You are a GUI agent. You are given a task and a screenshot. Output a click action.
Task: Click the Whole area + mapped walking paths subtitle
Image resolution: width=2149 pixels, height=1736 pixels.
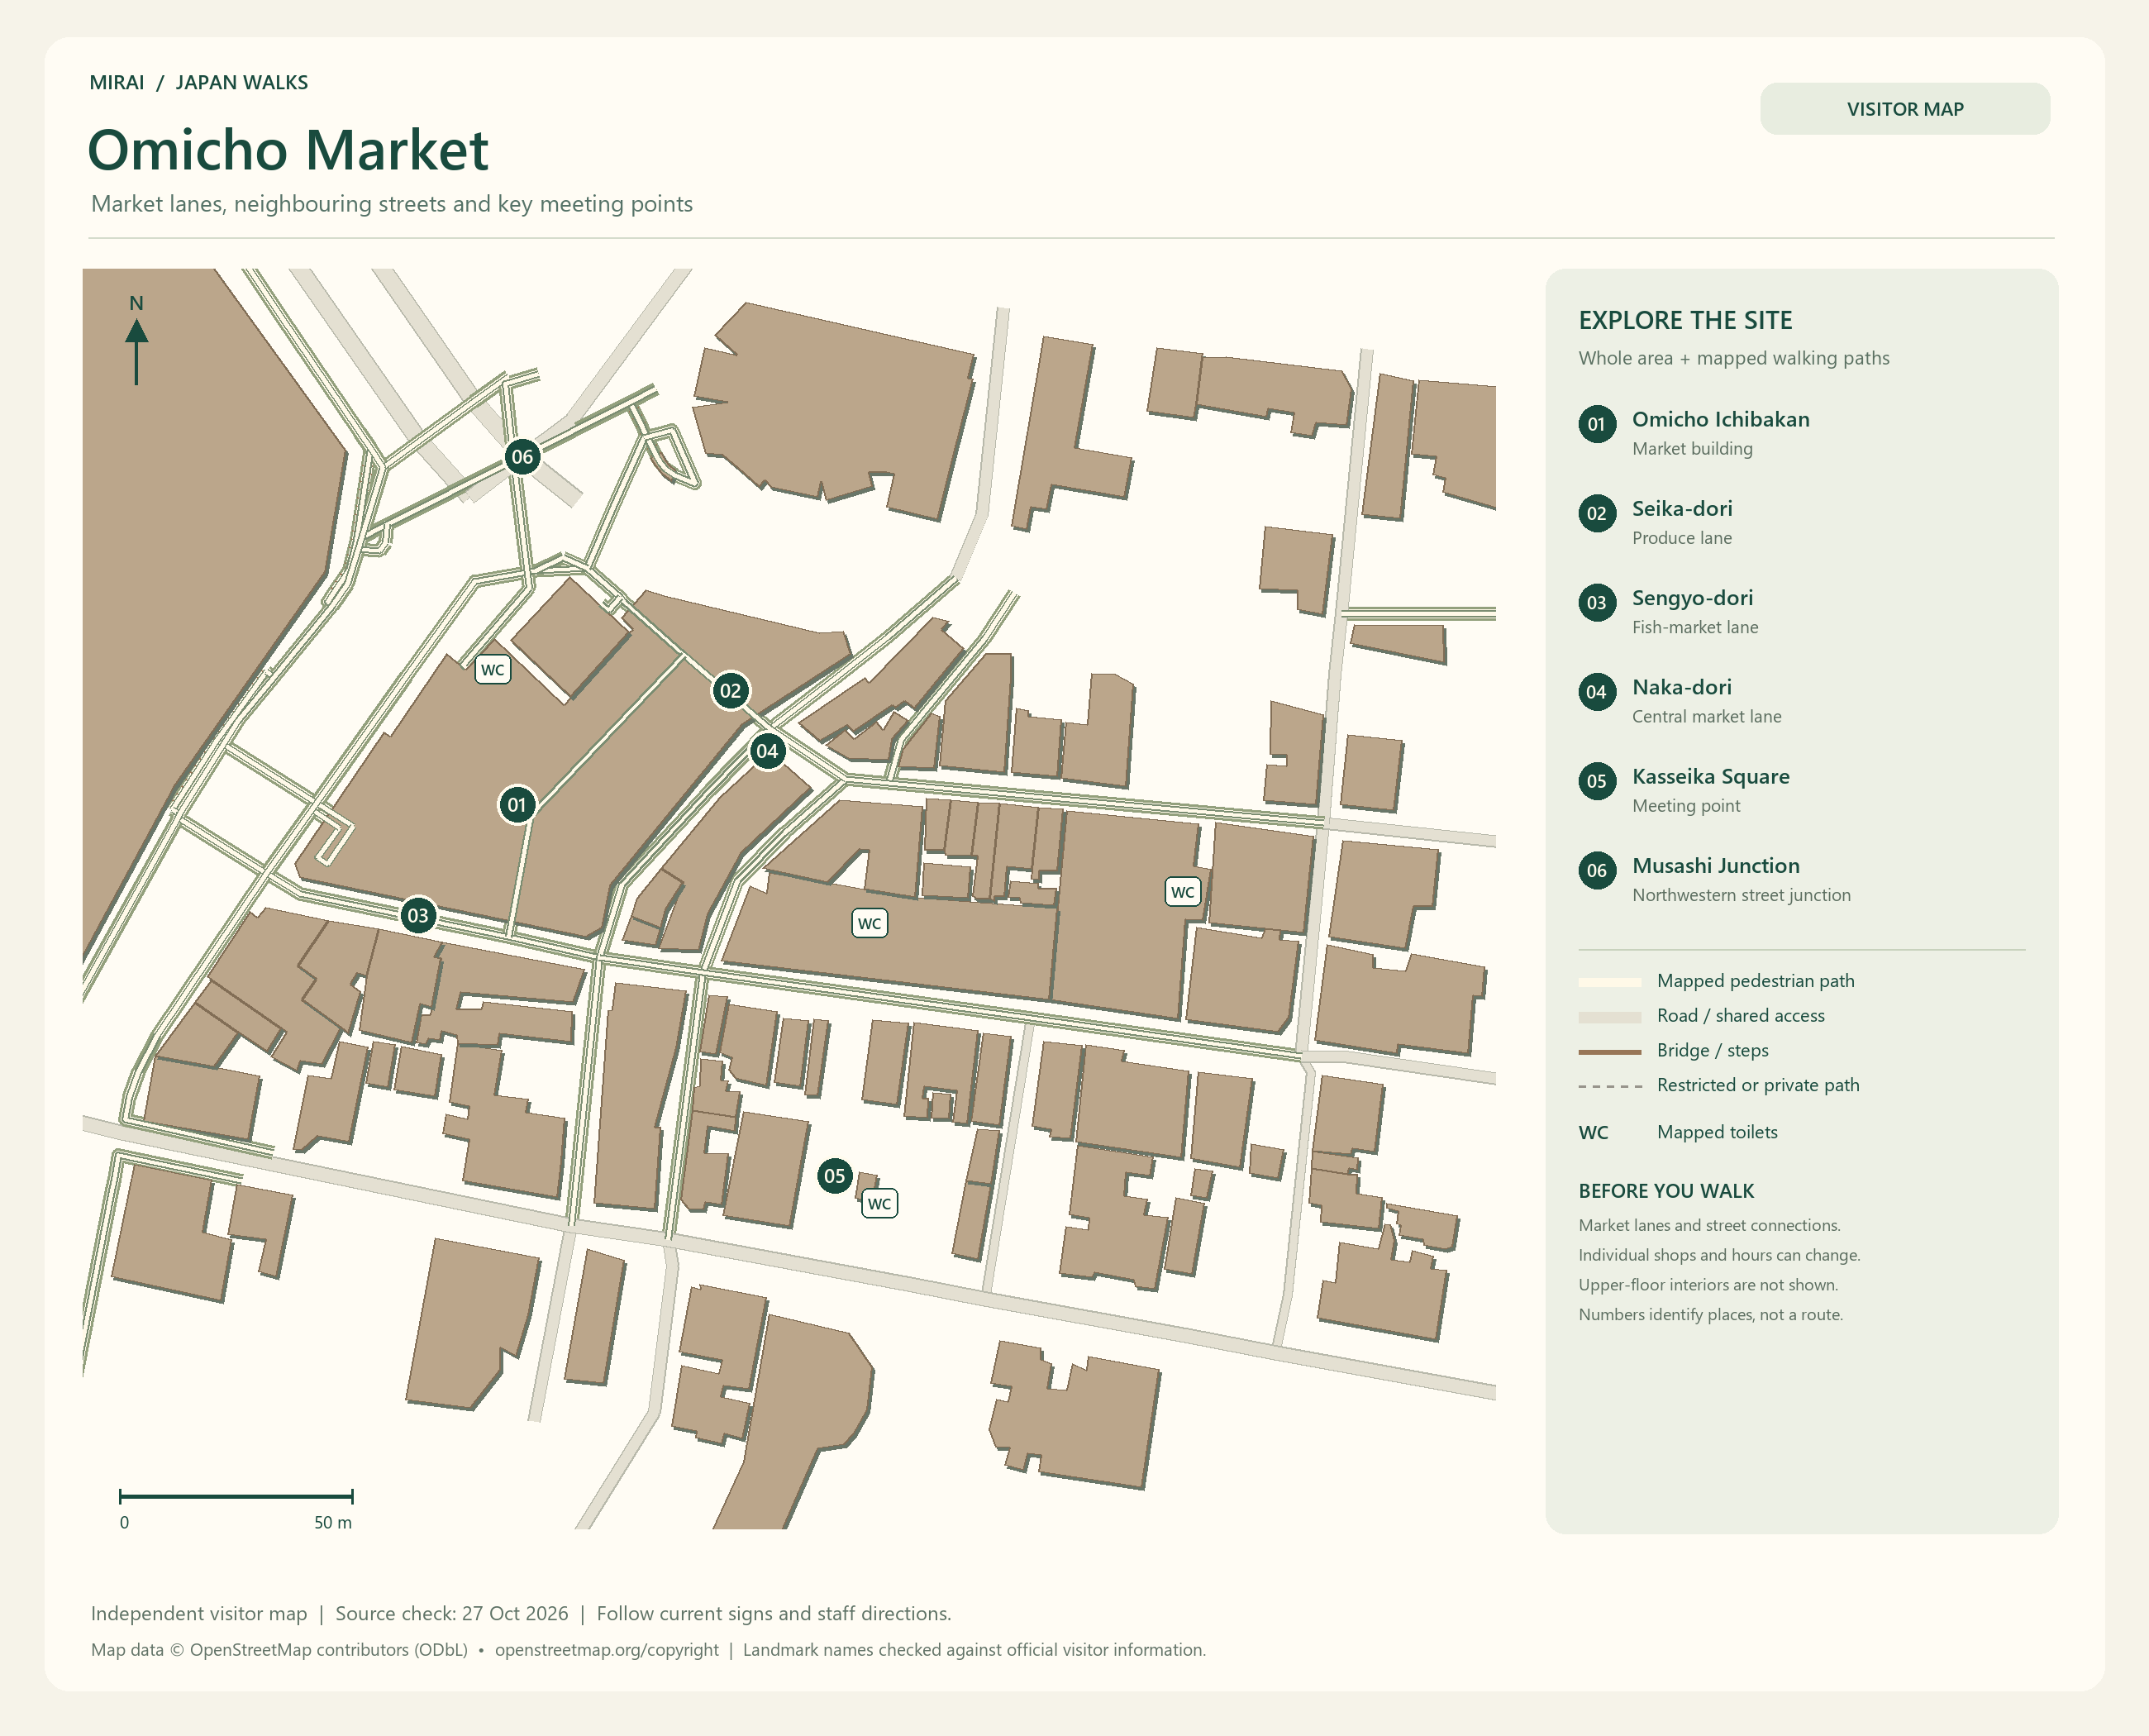pyautogui.click(x=1734, y=358)
